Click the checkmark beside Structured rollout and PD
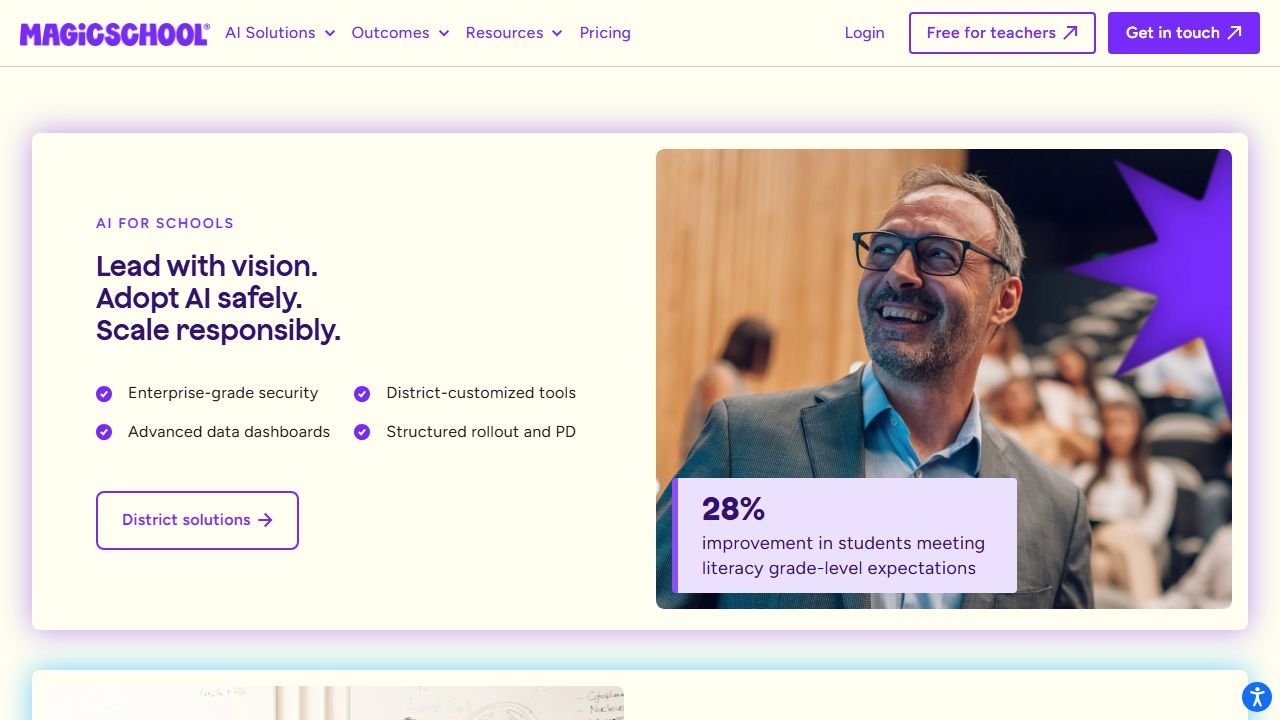The image size is (1280, 720). click(362, 432)
